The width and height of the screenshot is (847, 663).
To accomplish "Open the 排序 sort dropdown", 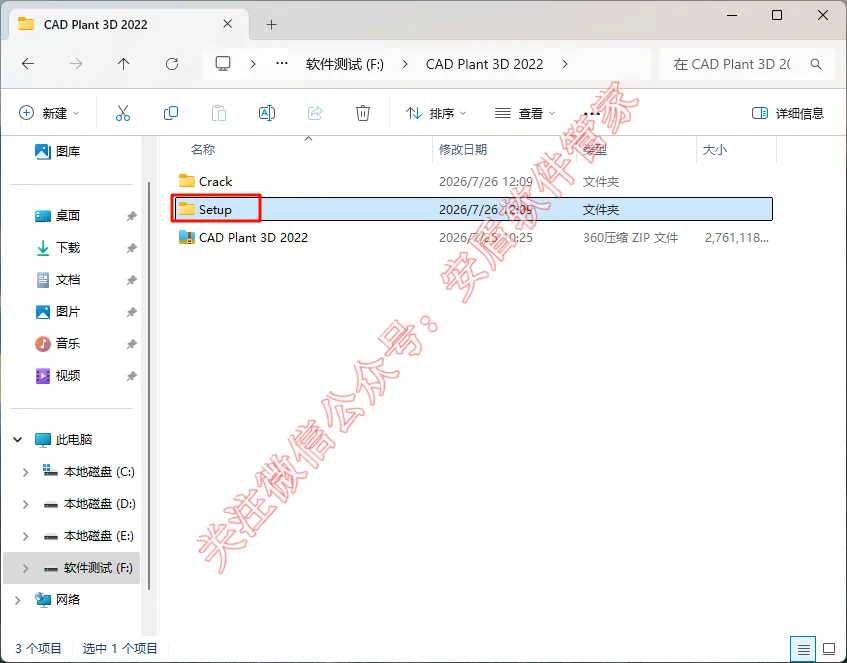I will point(436,113).
